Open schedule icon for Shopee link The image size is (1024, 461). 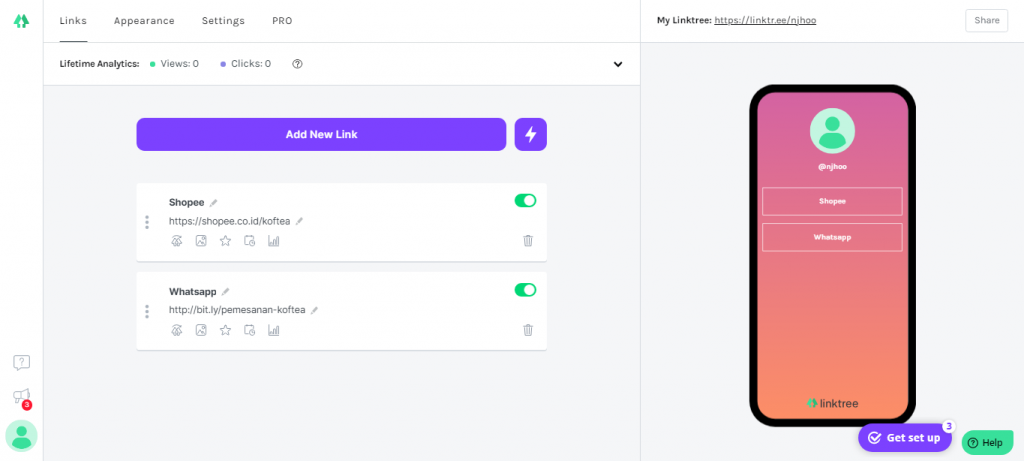pyautogui.click(x=249, y=241)
